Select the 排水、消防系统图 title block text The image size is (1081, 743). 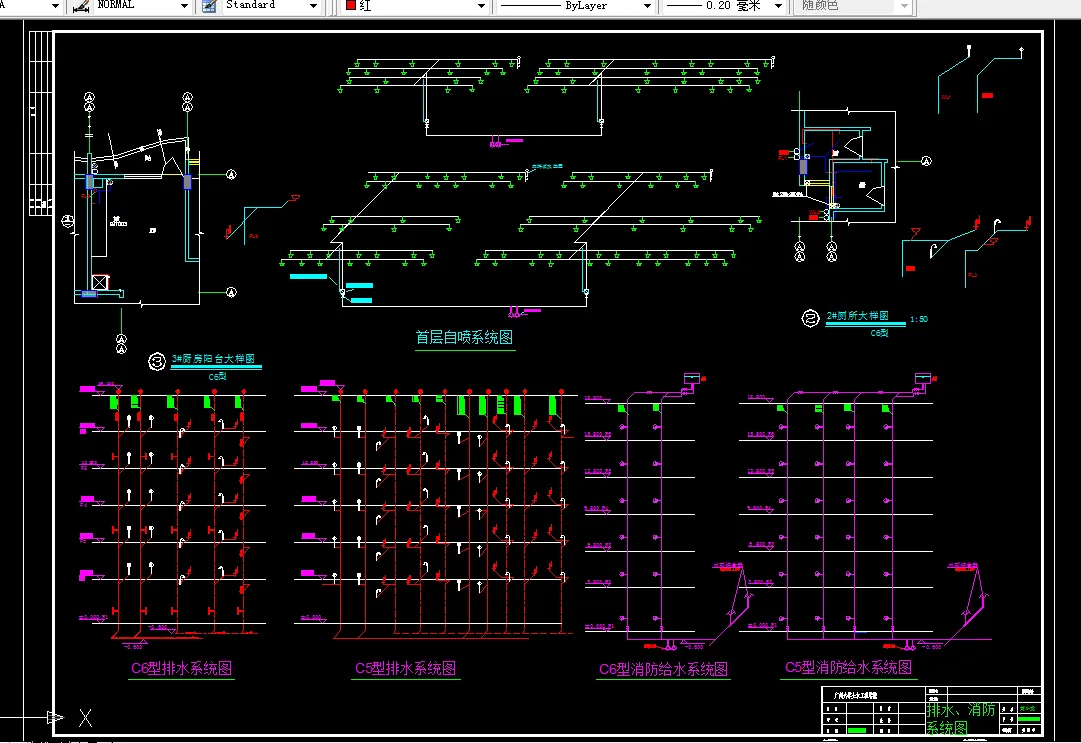(x=960, y=719)
